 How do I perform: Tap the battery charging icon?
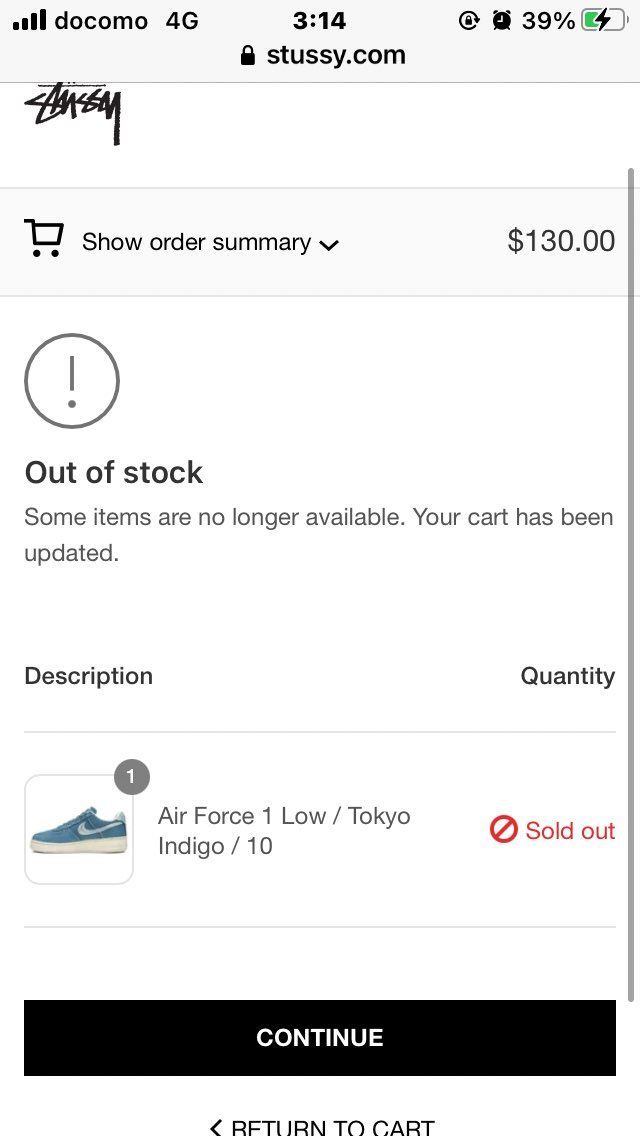click(604, 20)
